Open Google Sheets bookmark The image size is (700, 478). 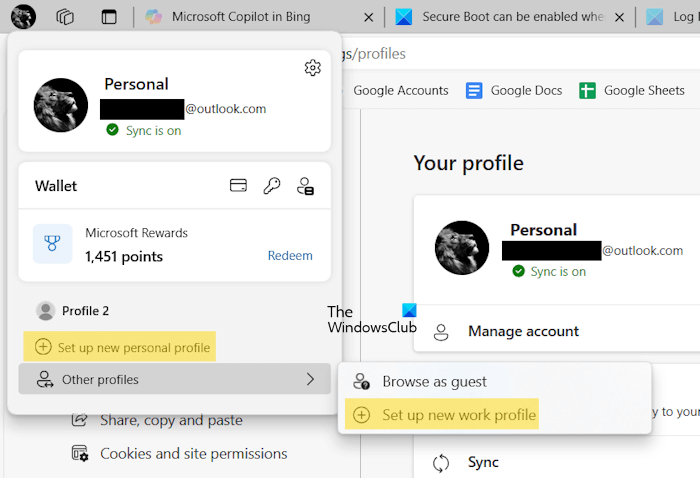(632, 90)
